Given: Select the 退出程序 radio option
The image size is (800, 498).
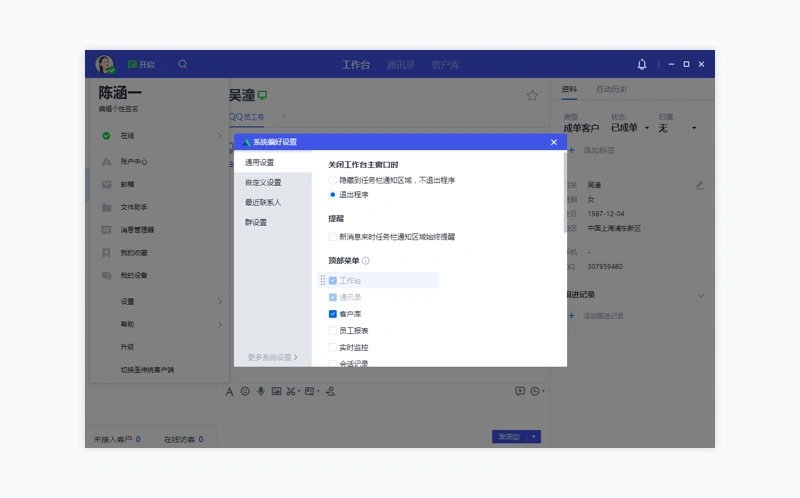Looking at the screenshot, I should click(333, 194).
